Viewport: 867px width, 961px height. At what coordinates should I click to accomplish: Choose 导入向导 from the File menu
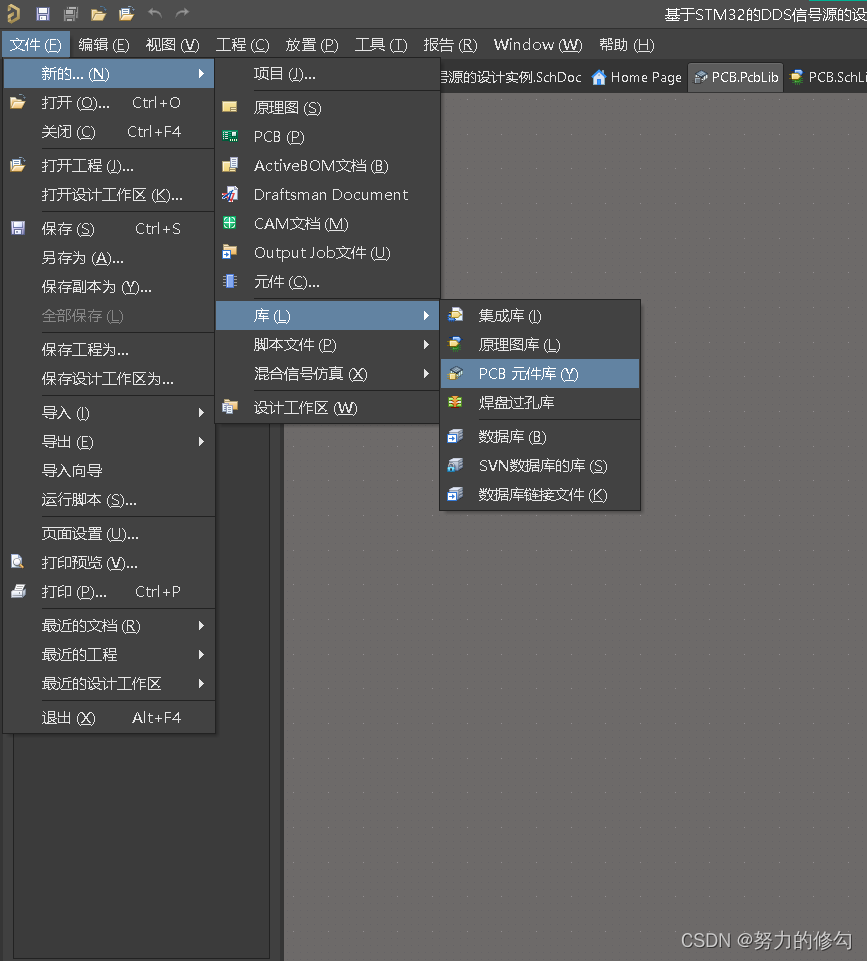(109, 470)
